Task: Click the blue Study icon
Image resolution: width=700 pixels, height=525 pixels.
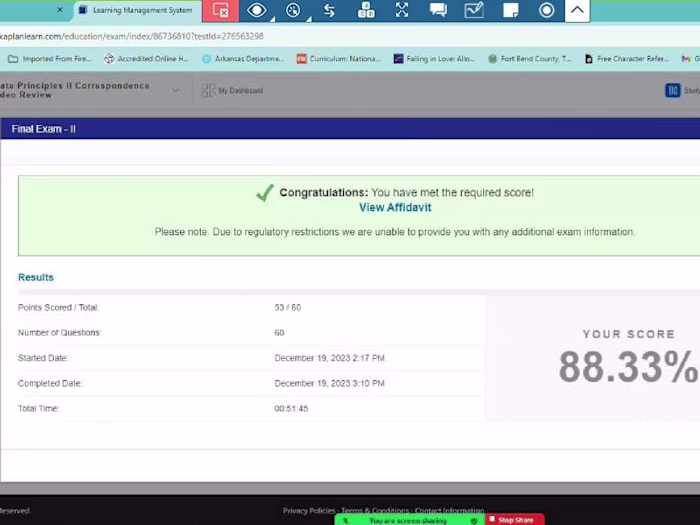Action: point(673,91)
